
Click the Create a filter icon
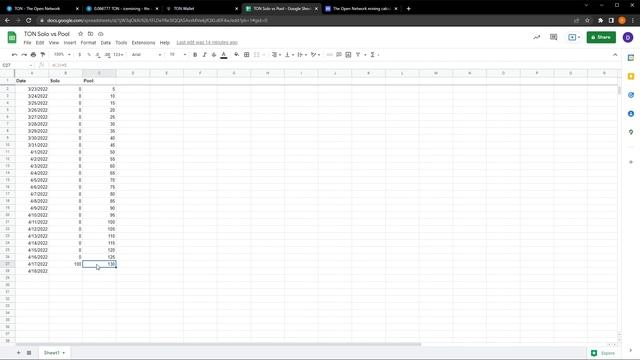point(358,55)
